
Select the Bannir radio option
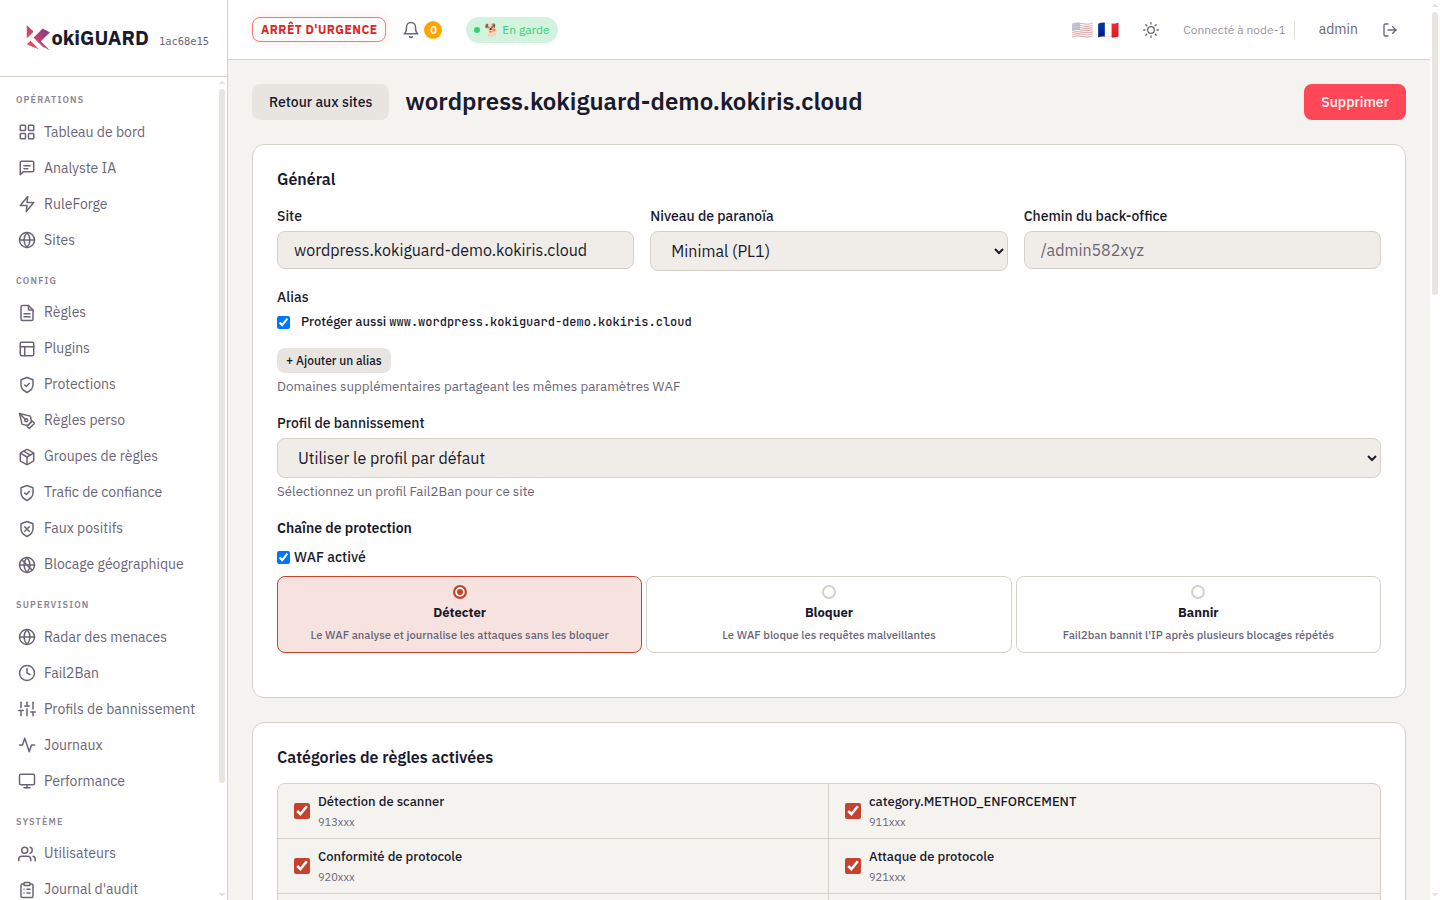click(x=1198, y=592)
